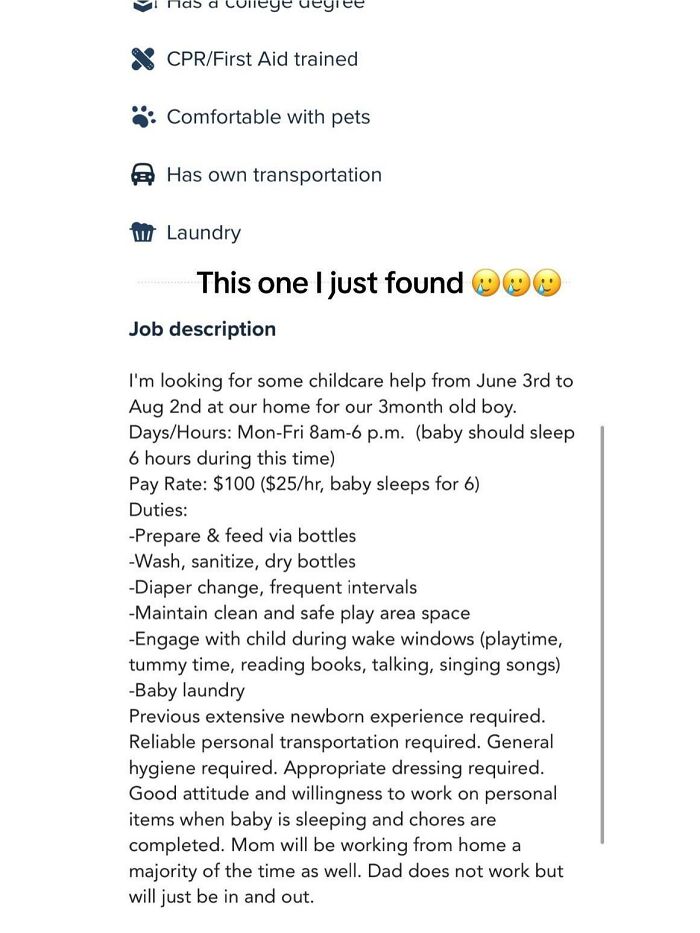The image size is (700, 933).
Task: Click the middle crying emoji in caption
Action: (516, 284)
